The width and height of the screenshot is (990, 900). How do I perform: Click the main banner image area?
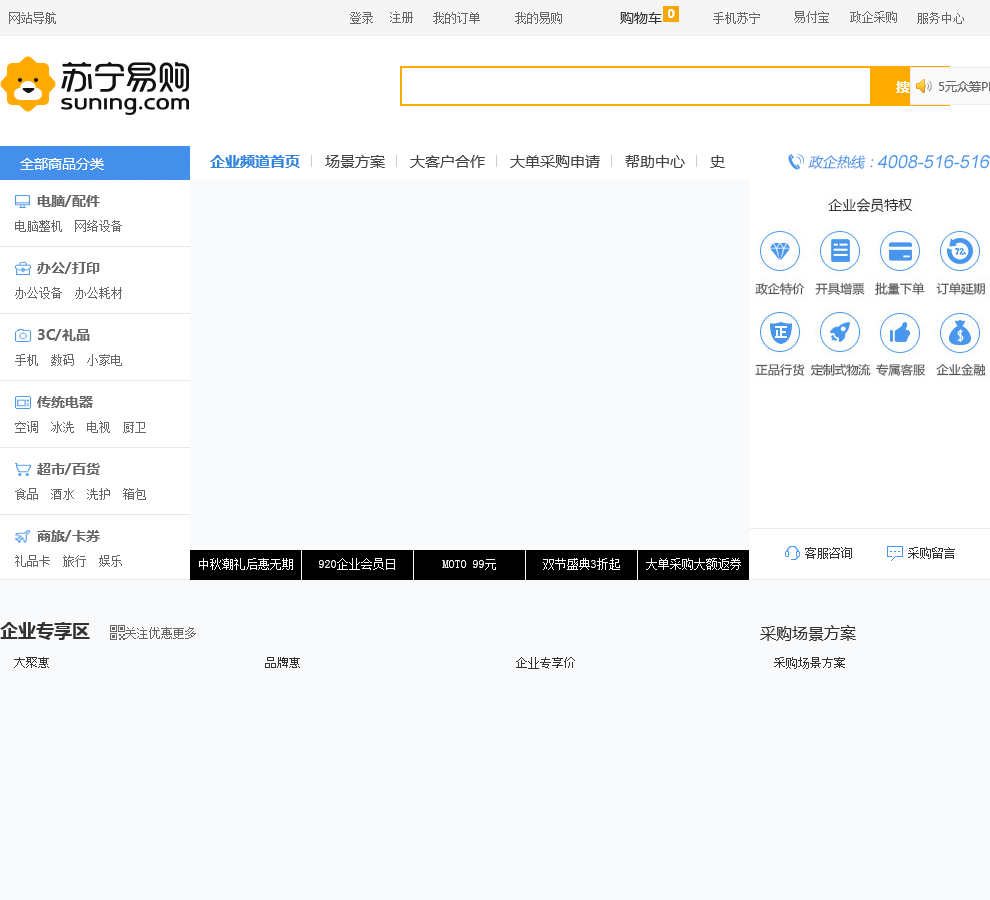(469, 365)
